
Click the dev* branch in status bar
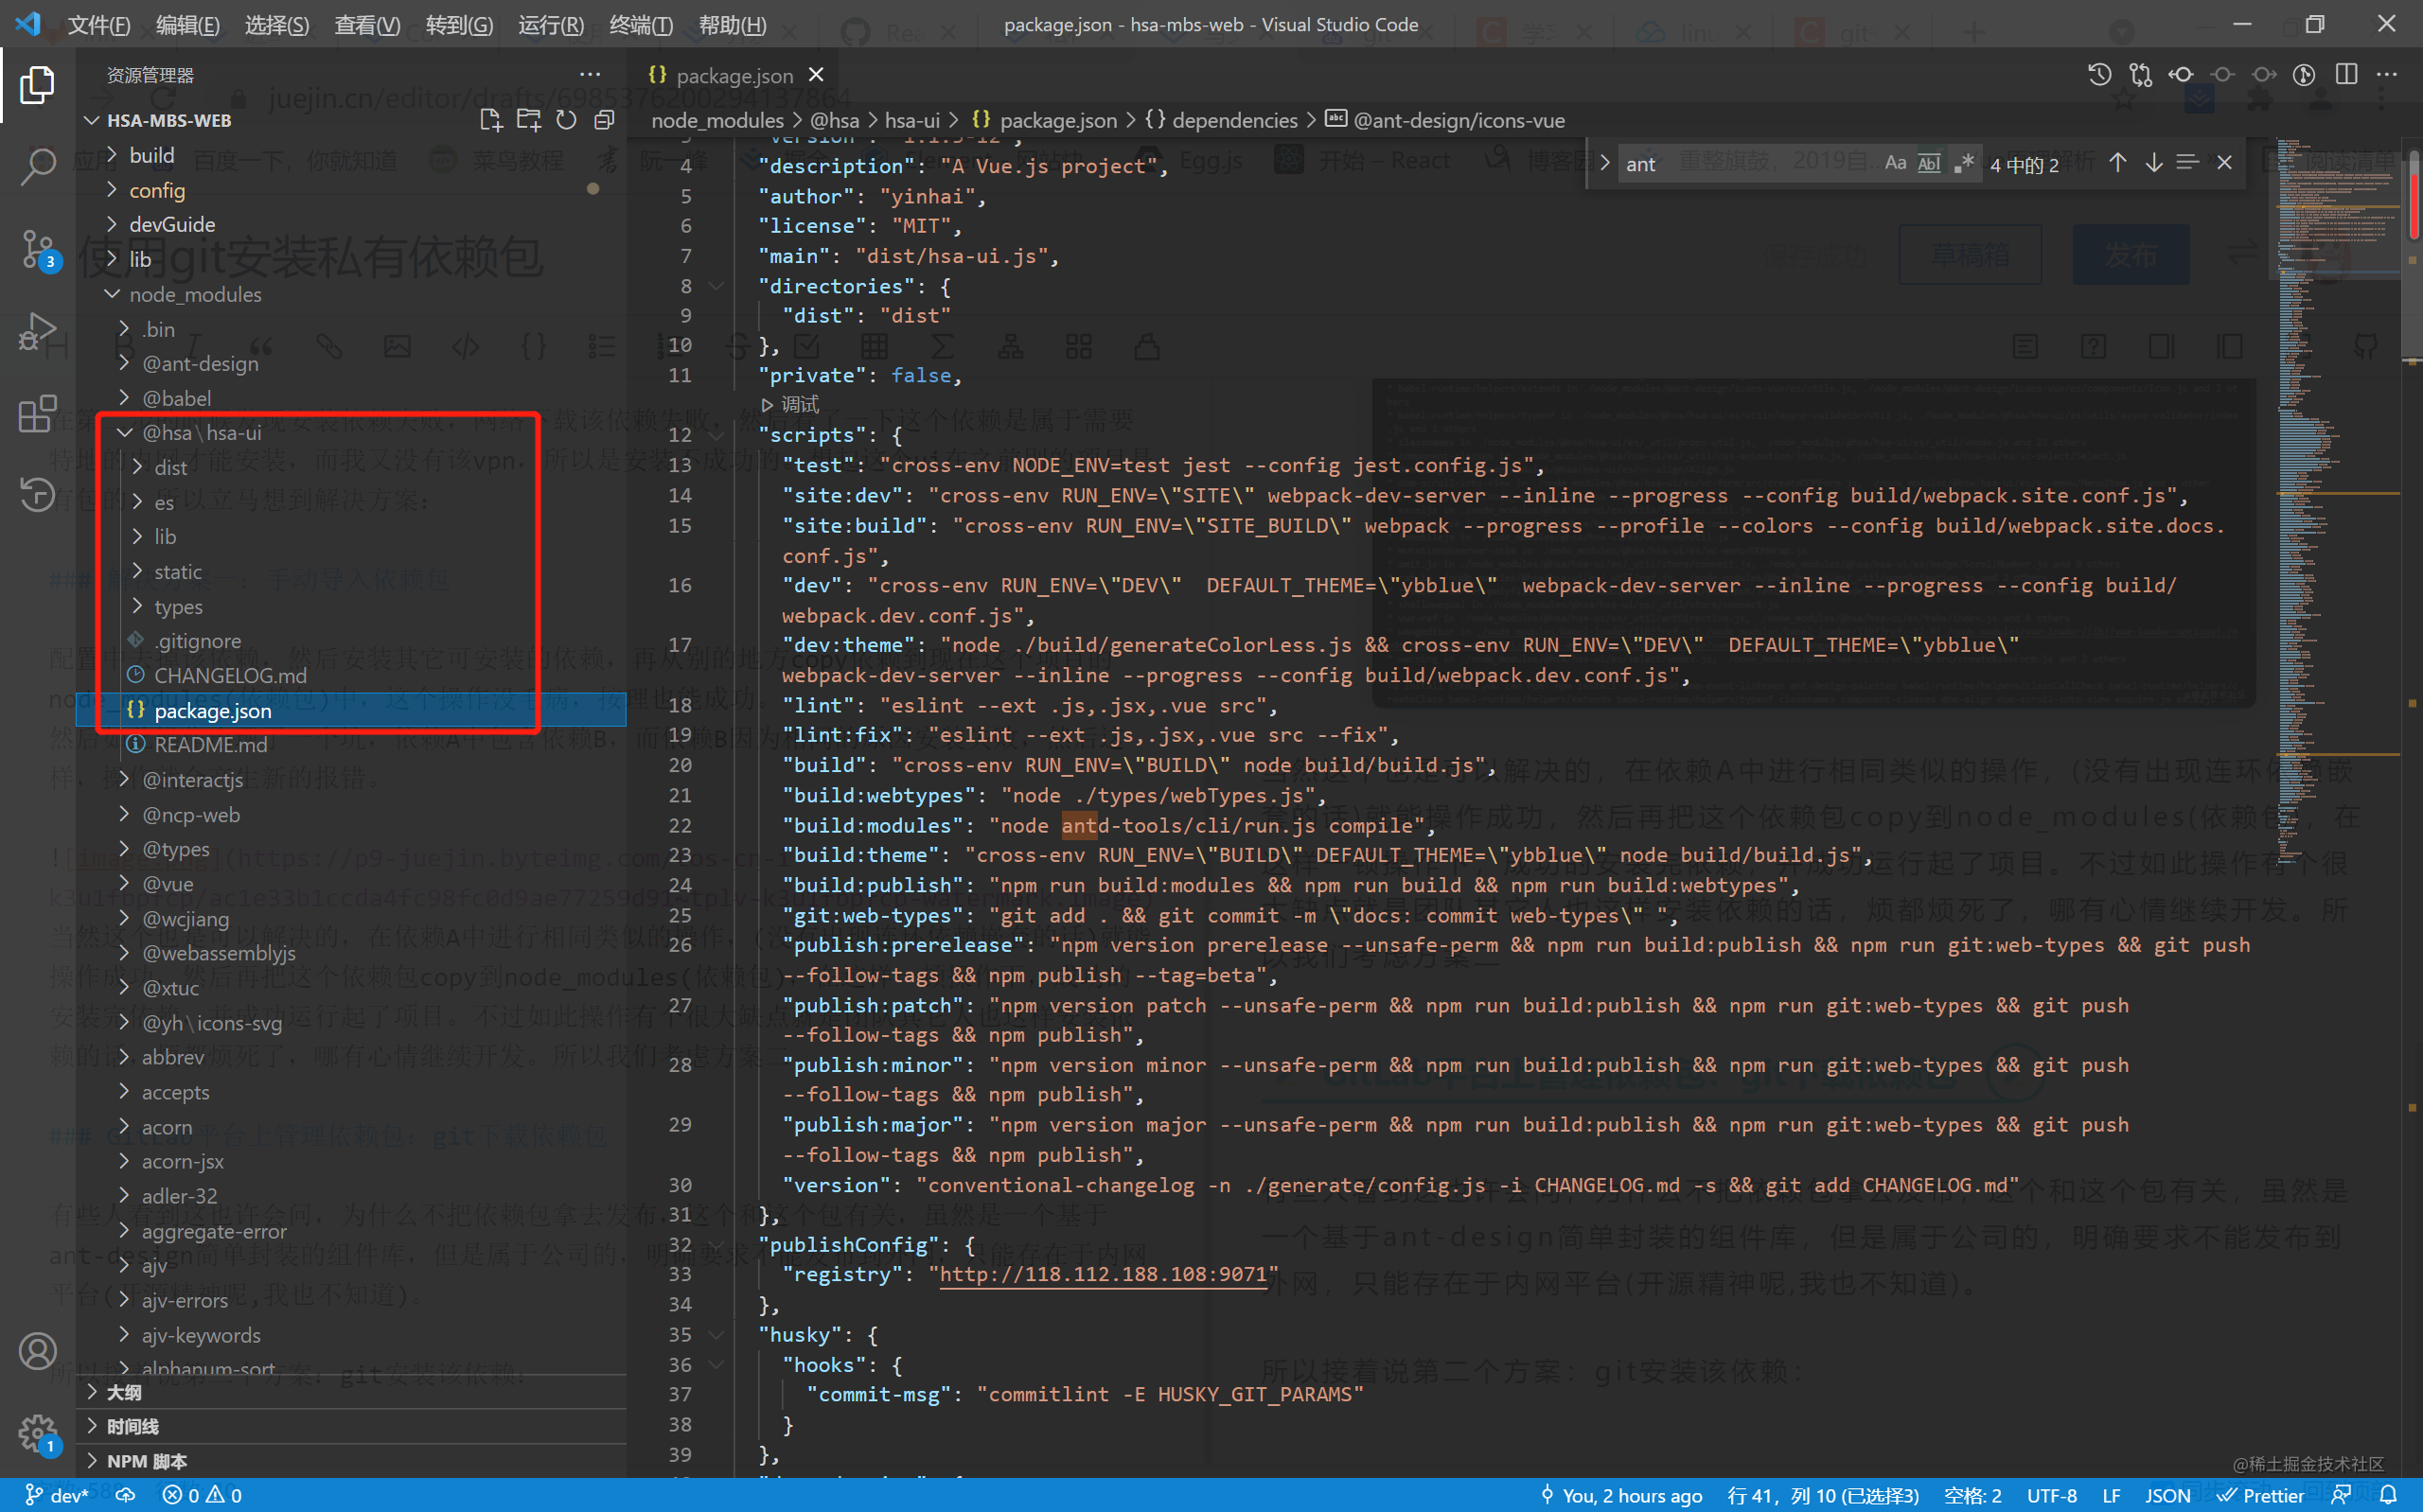click(56, 1495)
